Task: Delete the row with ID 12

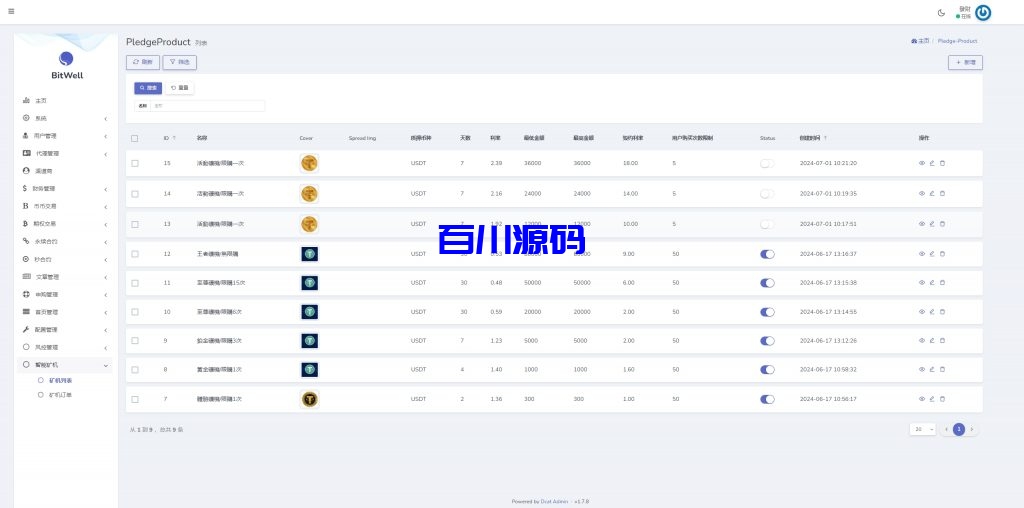Action: pyautogui.click(x=942, y=253)
